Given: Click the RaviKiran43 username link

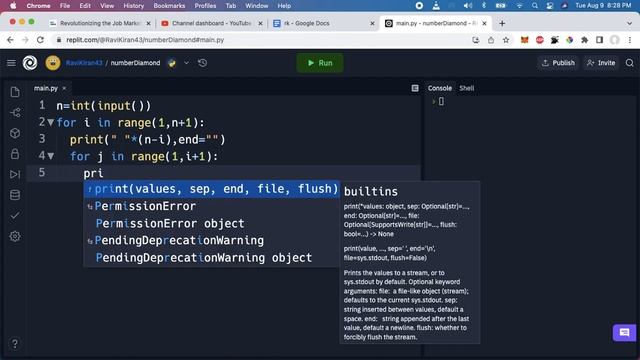Looking at the screenshot, I should (x=84, y=63).
